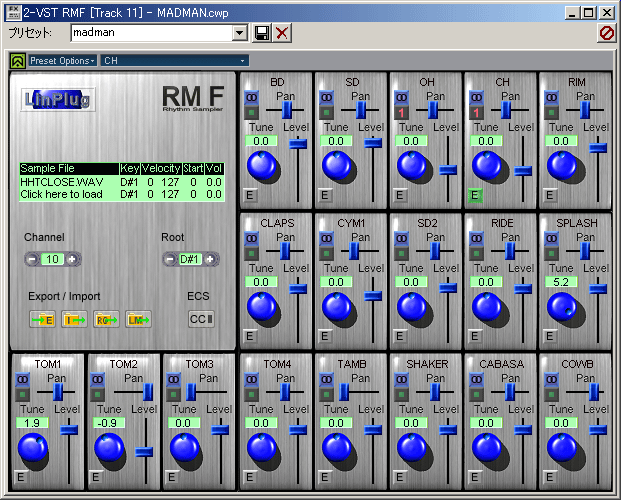This screenshot has width=621, height=500.
Task: Click the OH pad loop/link icon
Action: click(x=401, y=97)
